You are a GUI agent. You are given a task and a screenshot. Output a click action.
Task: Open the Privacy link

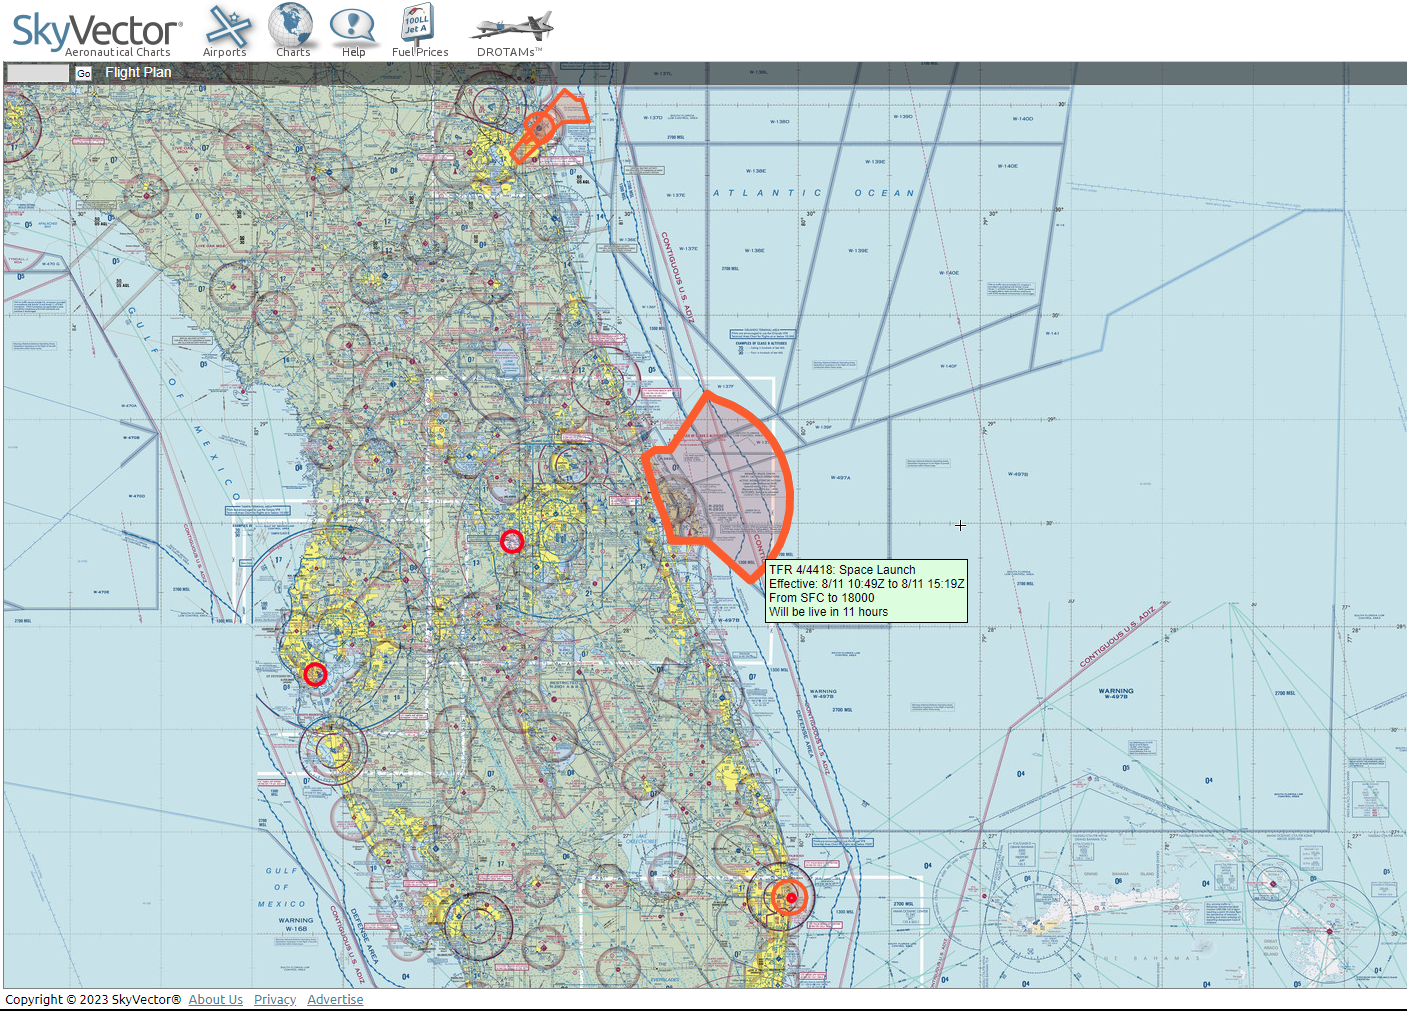click(x=275, y=999)
